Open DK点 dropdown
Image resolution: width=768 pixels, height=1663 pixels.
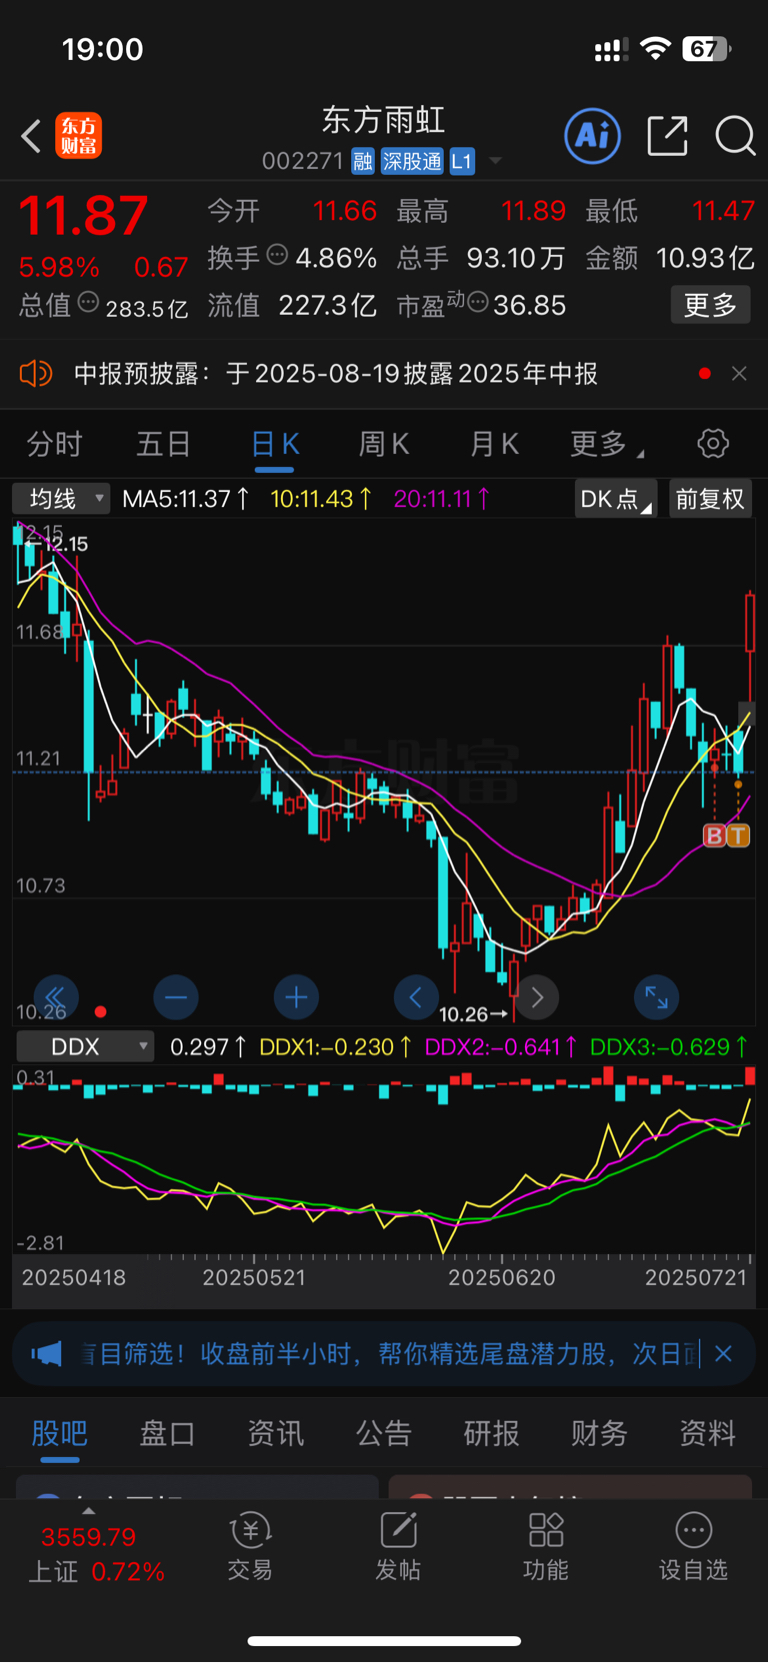tap(616, 498)
